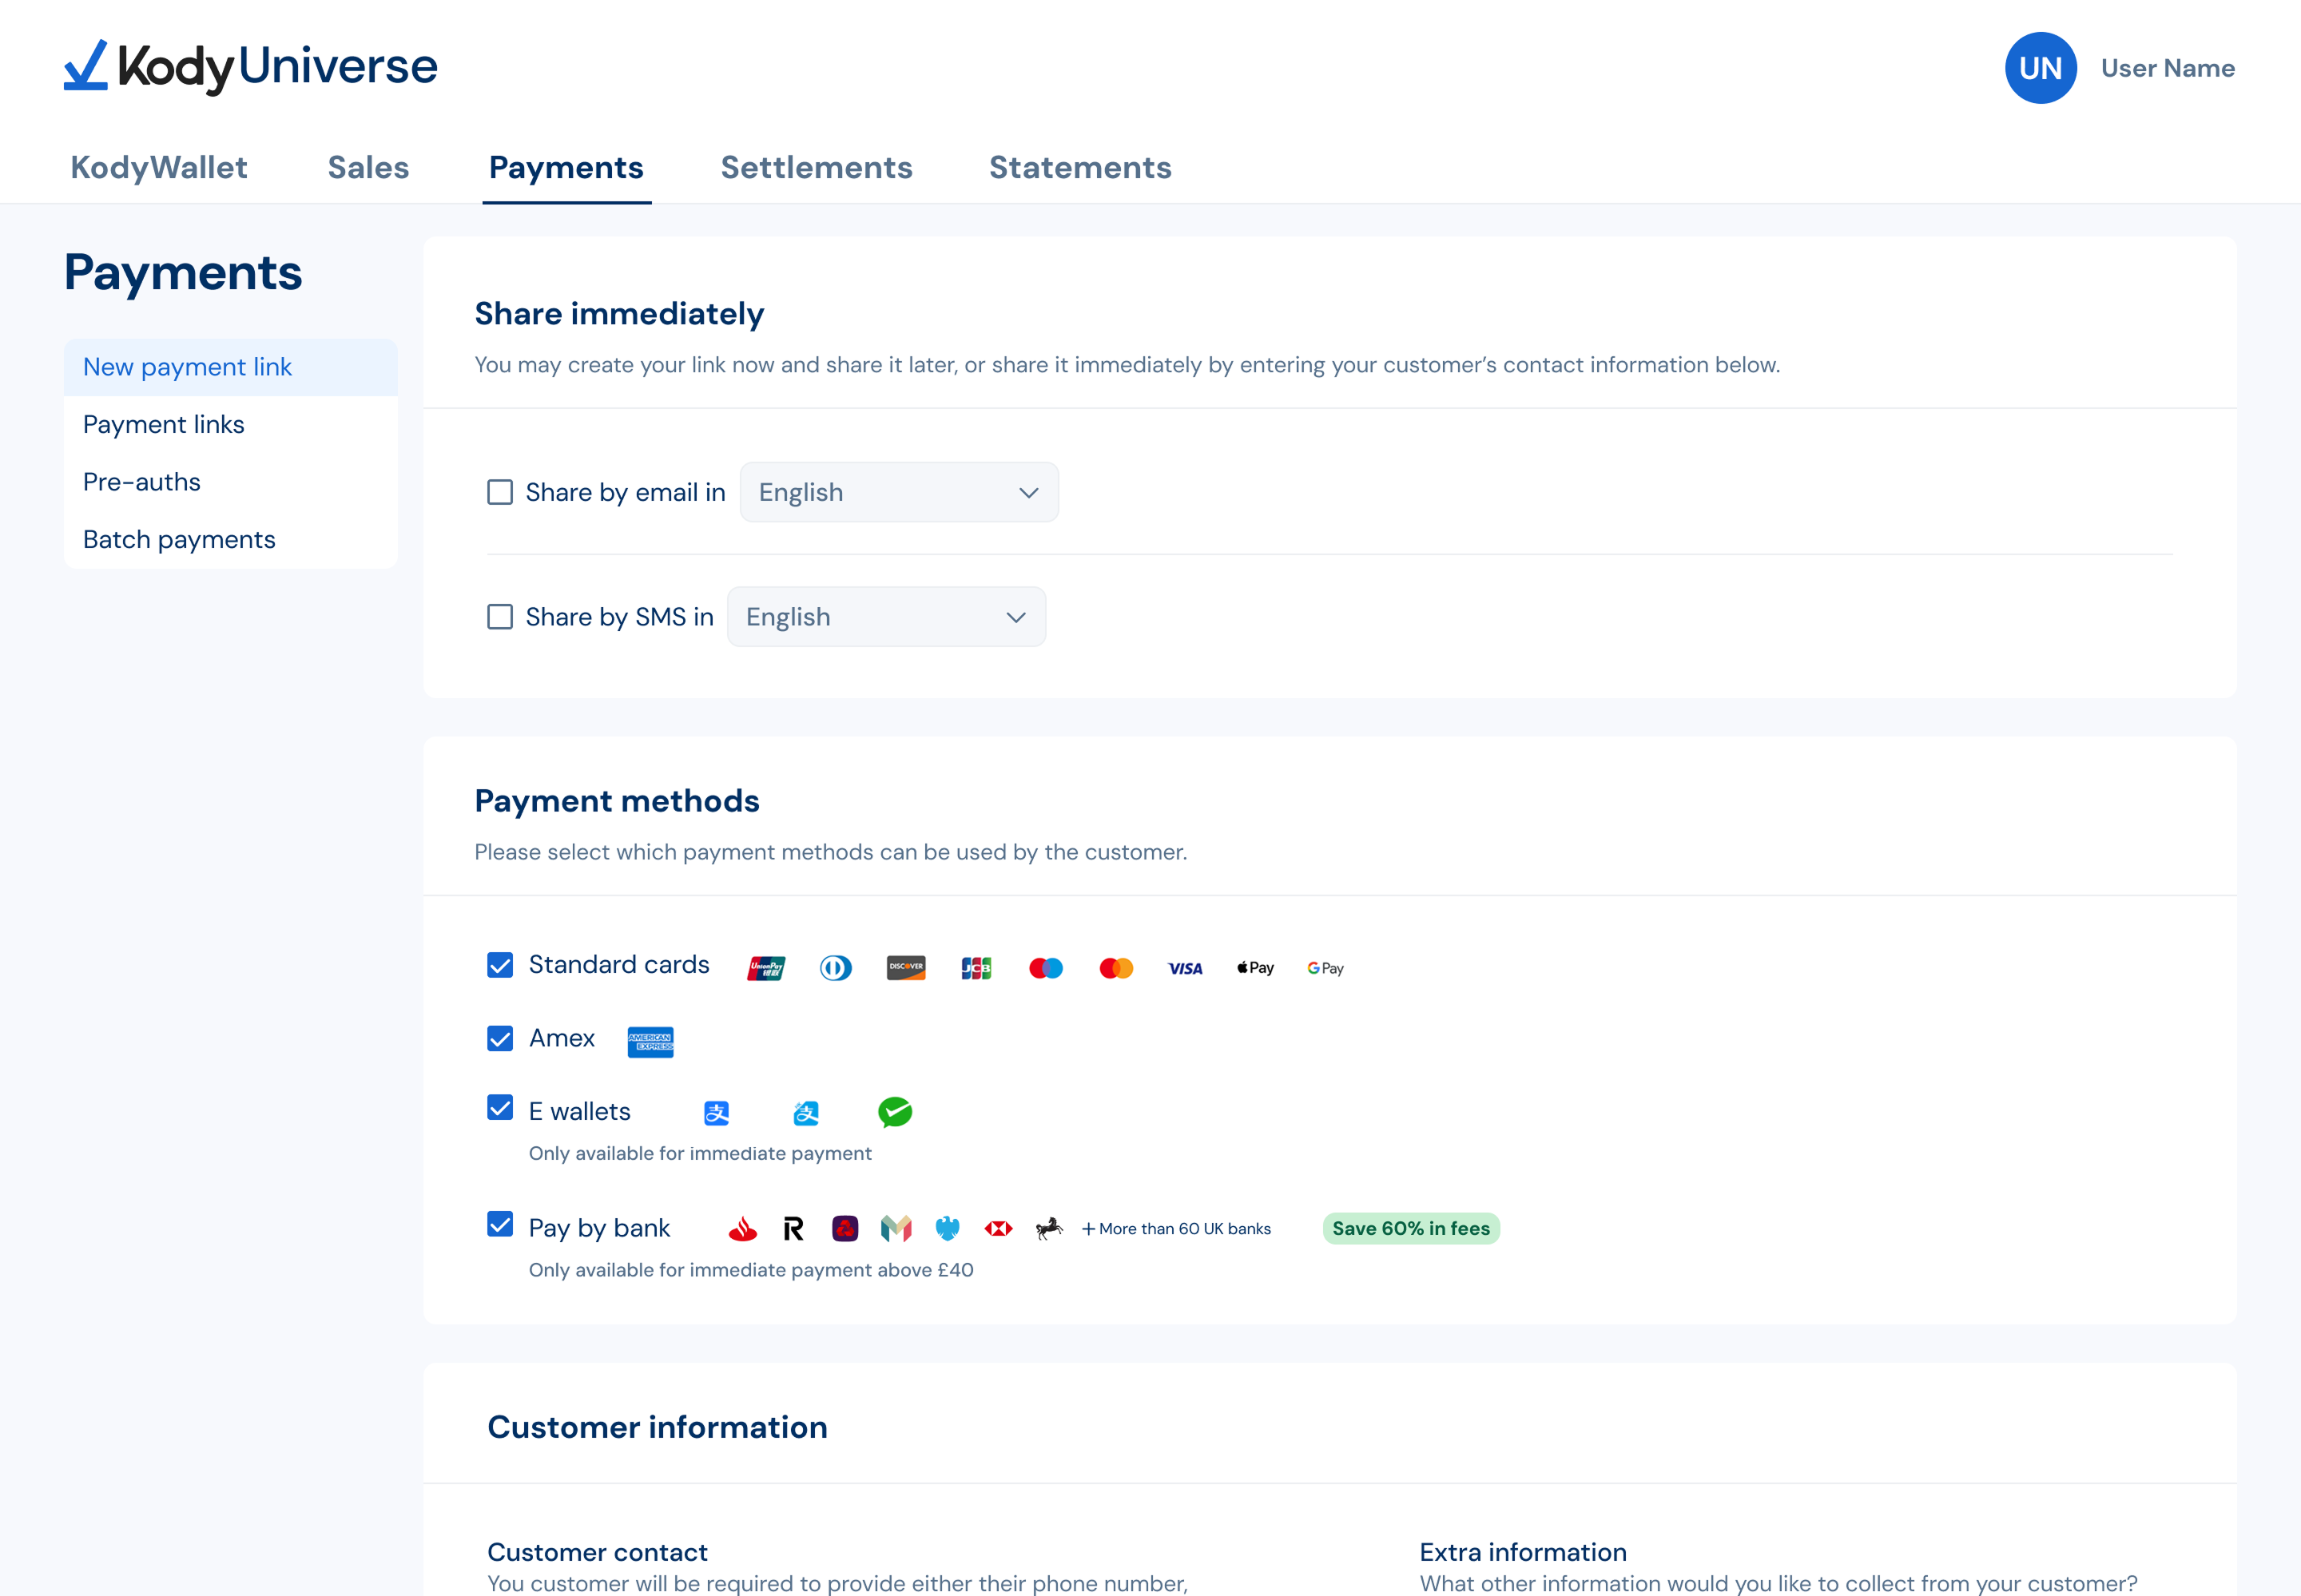
Task: Click the dark blue Alipay icon
Action: coord(717,1113)
